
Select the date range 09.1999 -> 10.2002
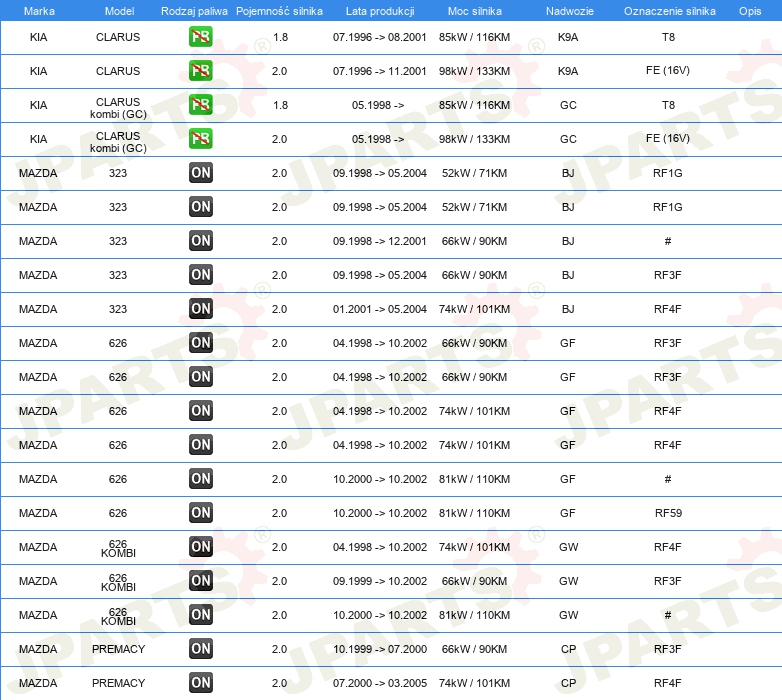point(380,581)
